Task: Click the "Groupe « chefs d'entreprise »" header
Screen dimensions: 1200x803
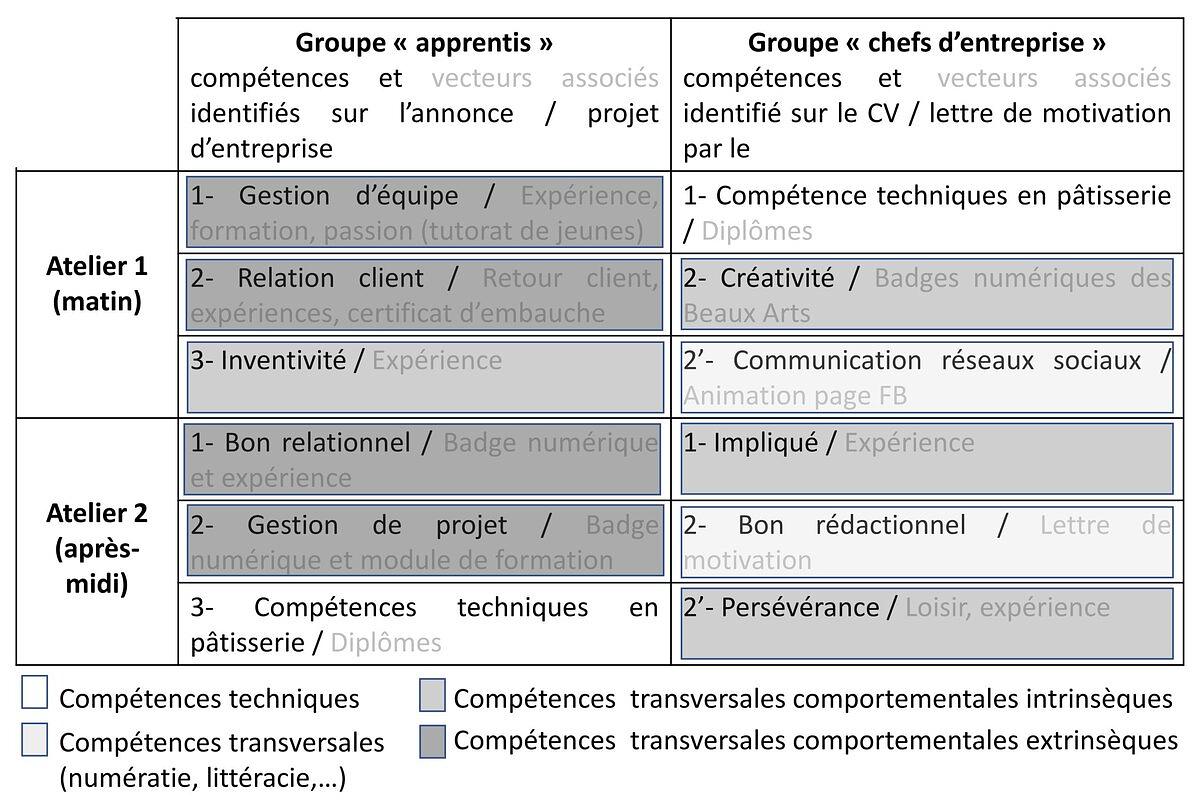Action: [927, 43]
